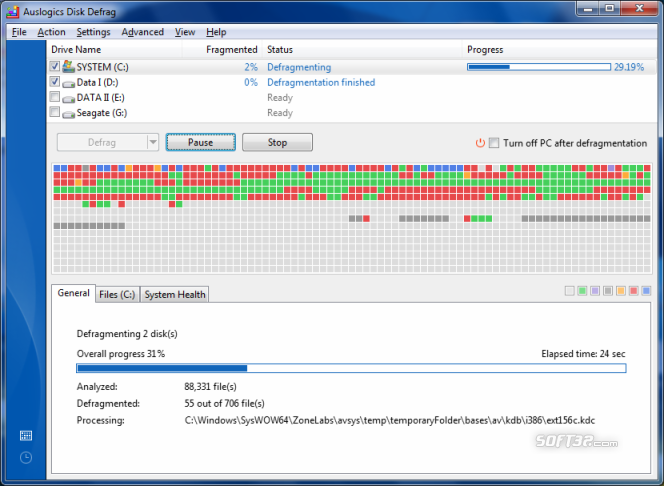The height and width of the screenshot is (486, 664).
Task: Click the Pause button
Action: pos(201,142)
